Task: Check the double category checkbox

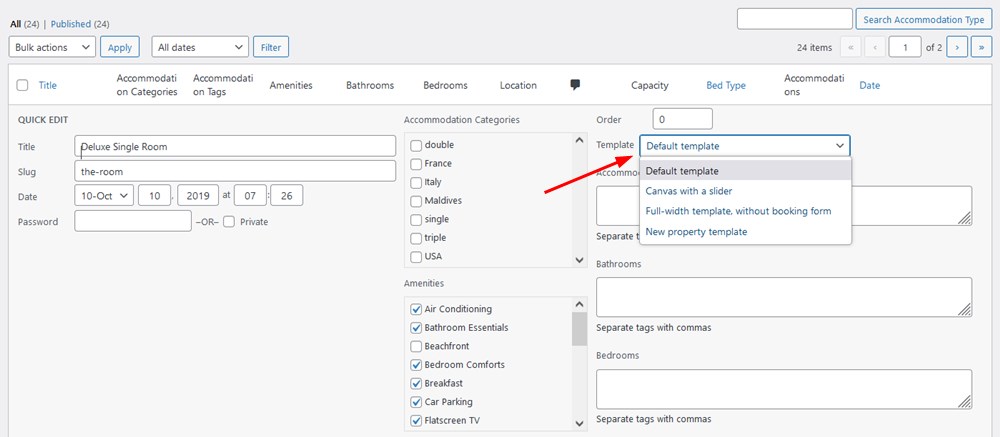Action: [x=416, y=145]
